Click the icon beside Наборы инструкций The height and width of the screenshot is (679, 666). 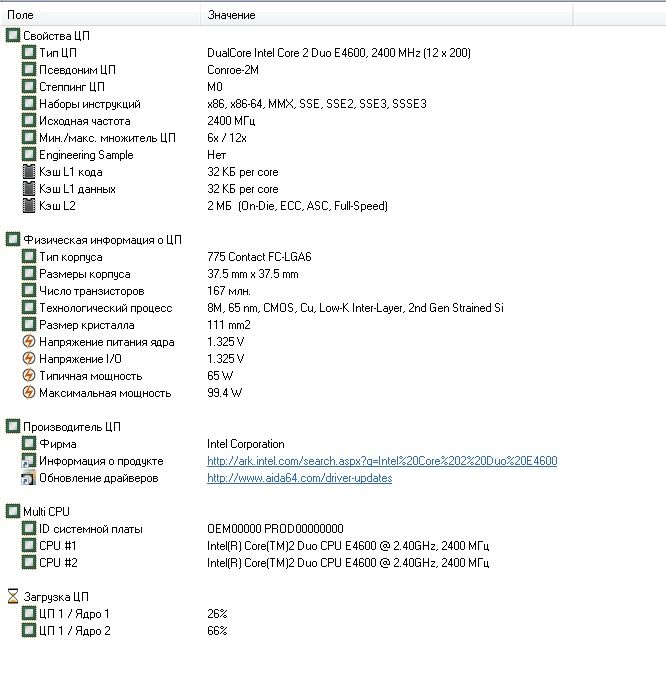click(x=29, y=103)
